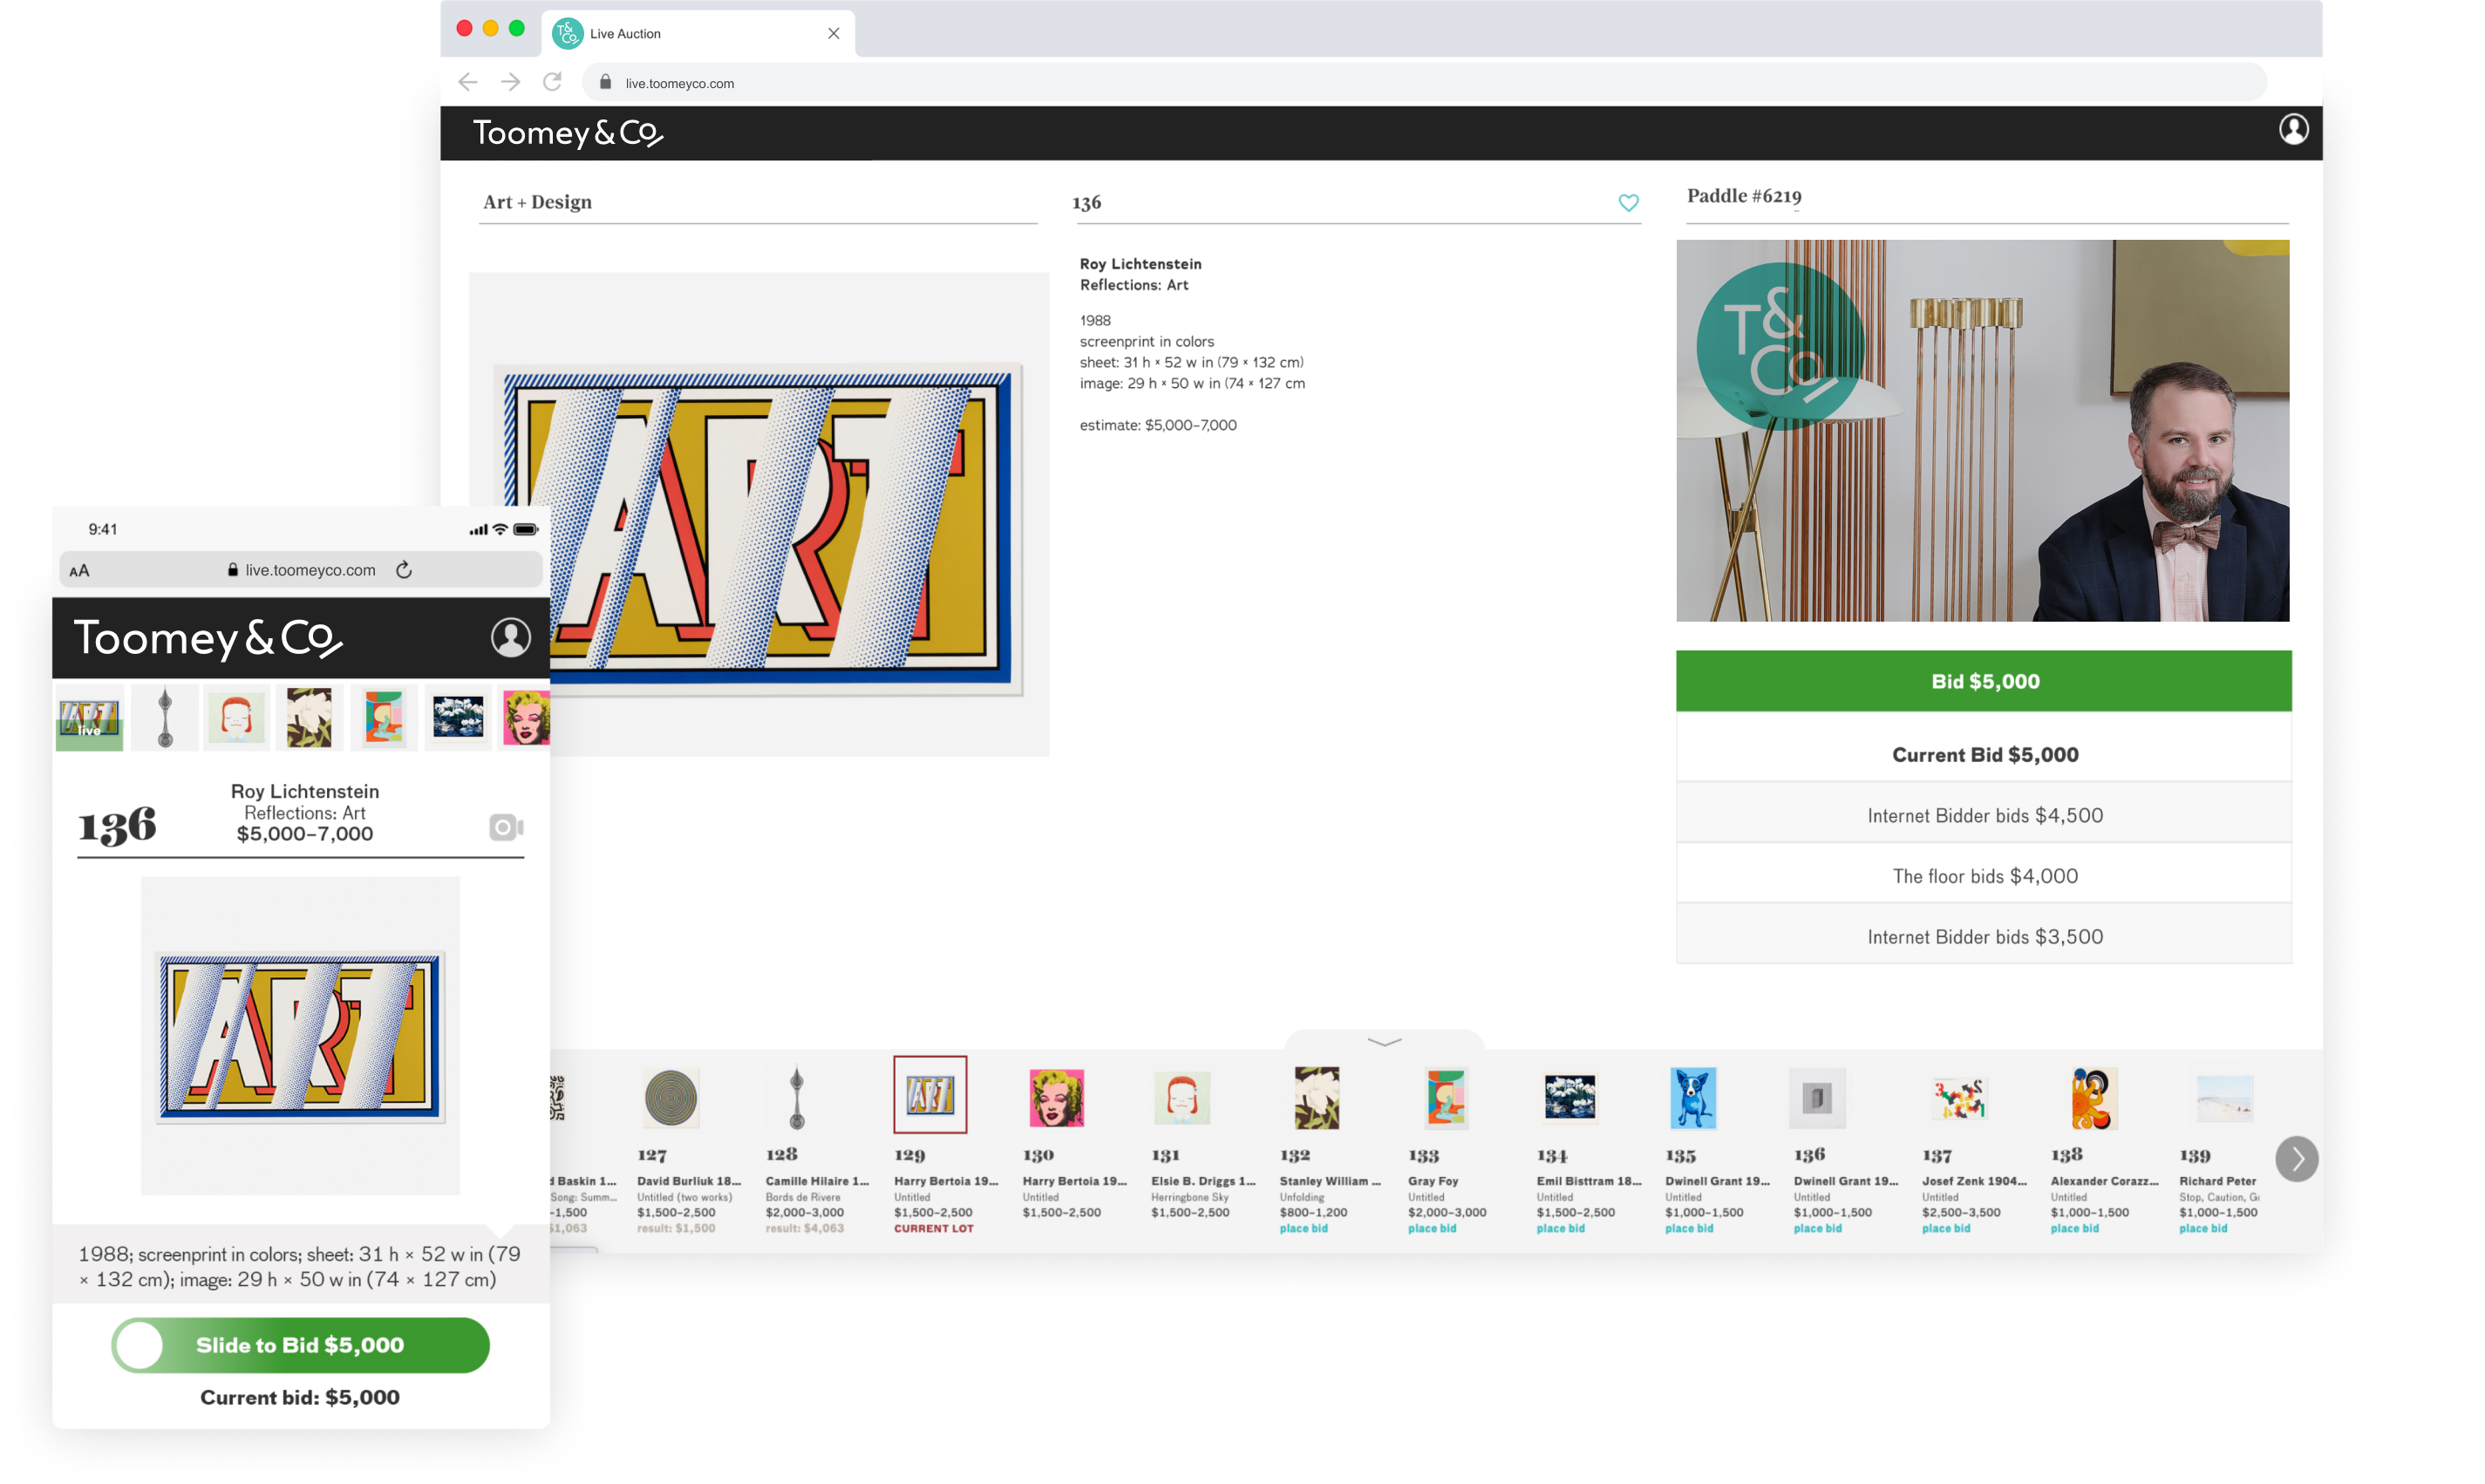Click Roy Lichtenstein artist name in details
The height and width of the screenshot is (1484, 2485).
pos(1140,264)
